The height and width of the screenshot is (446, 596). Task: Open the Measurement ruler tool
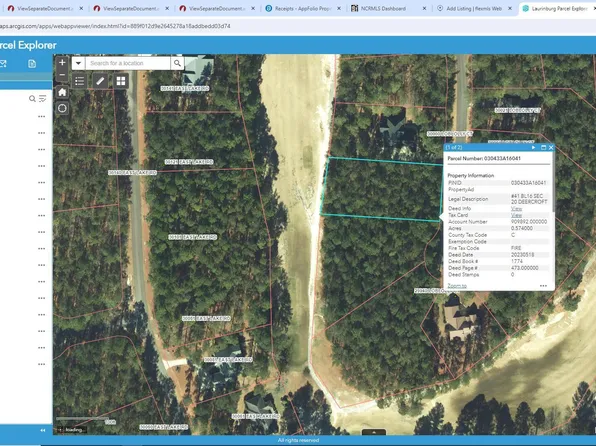pos(100,81)
